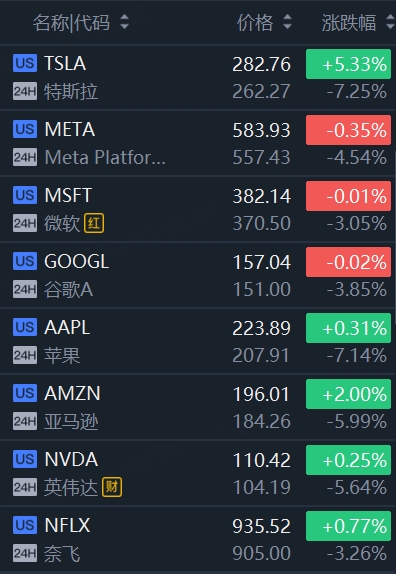Click the META -0.35% red change button

pos(348,130)
